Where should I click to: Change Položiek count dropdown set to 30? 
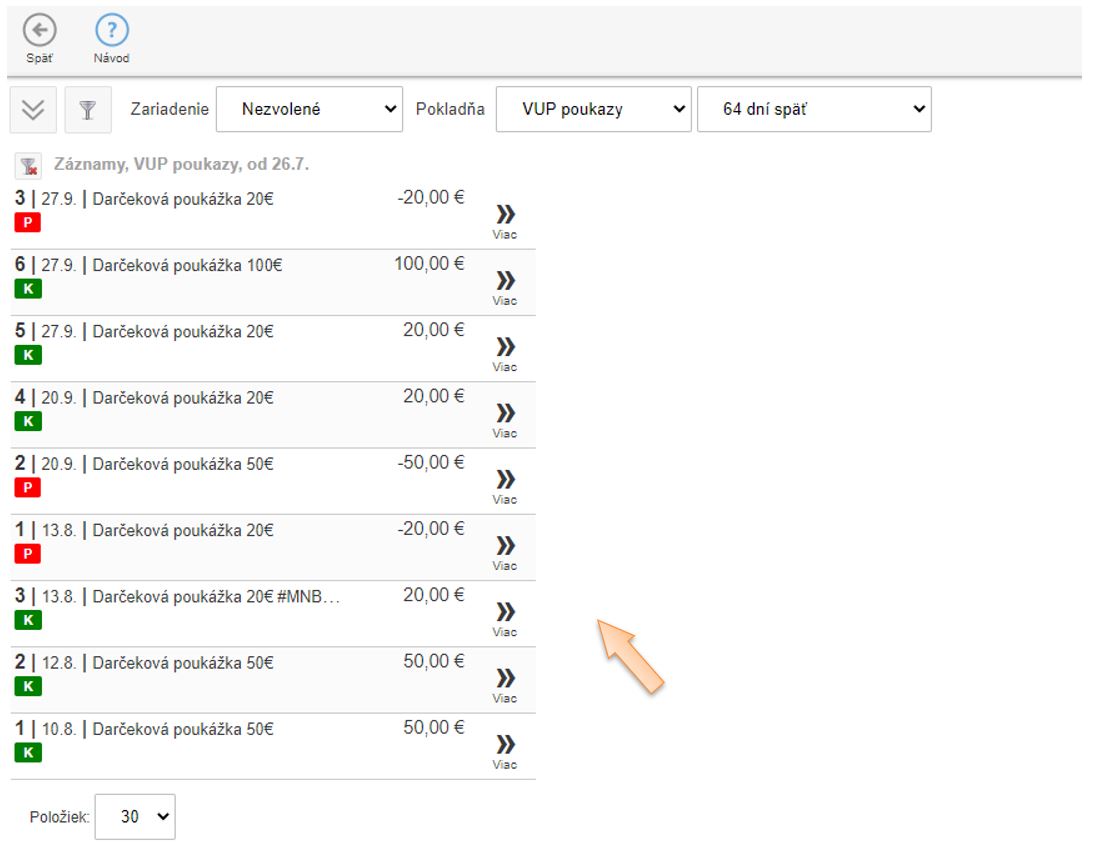[x=134, y=817]
